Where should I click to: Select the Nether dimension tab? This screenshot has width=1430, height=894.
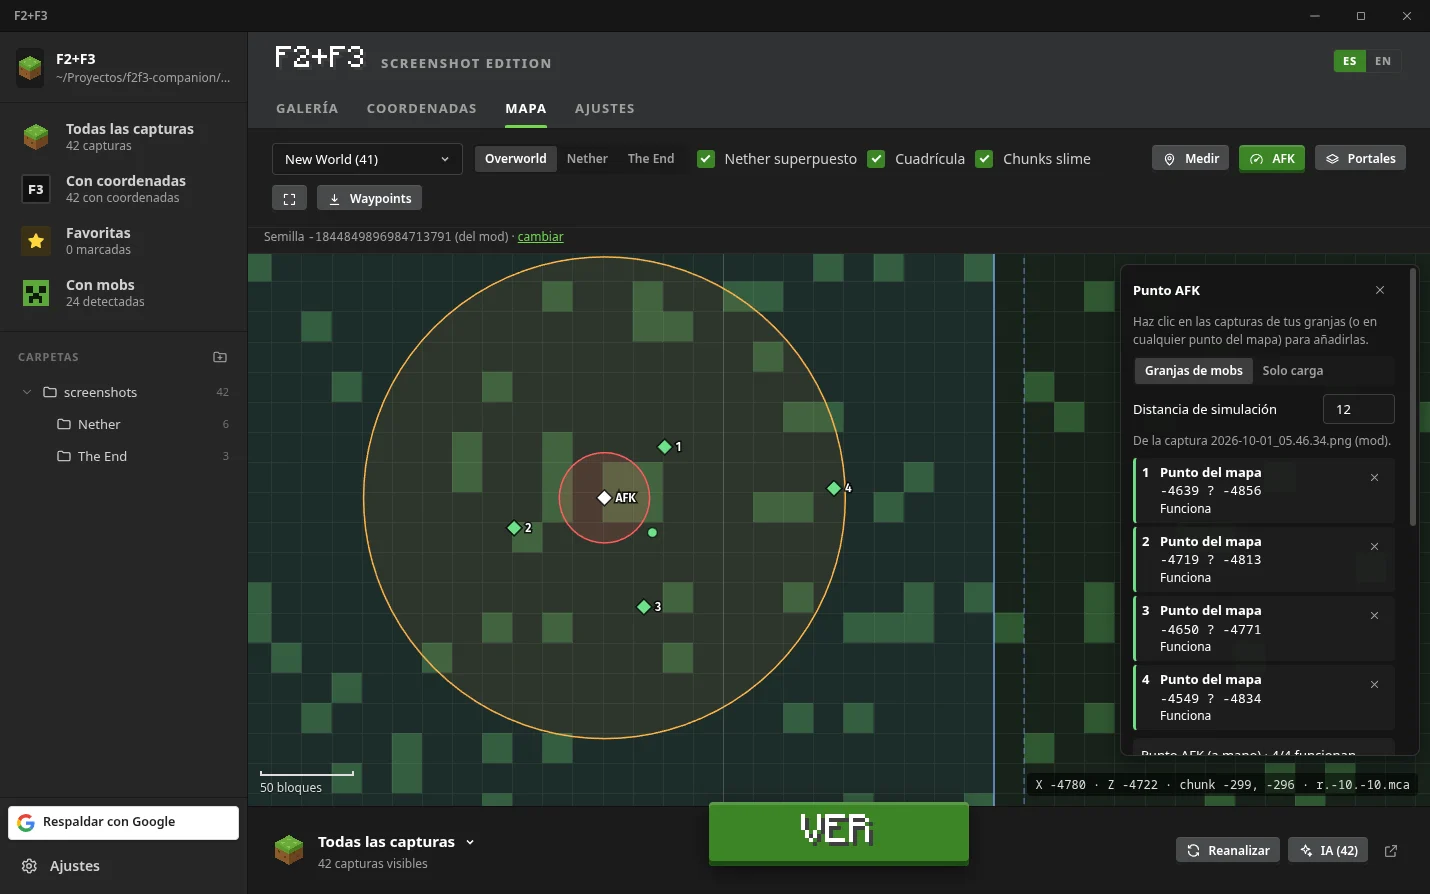point(587,159)
